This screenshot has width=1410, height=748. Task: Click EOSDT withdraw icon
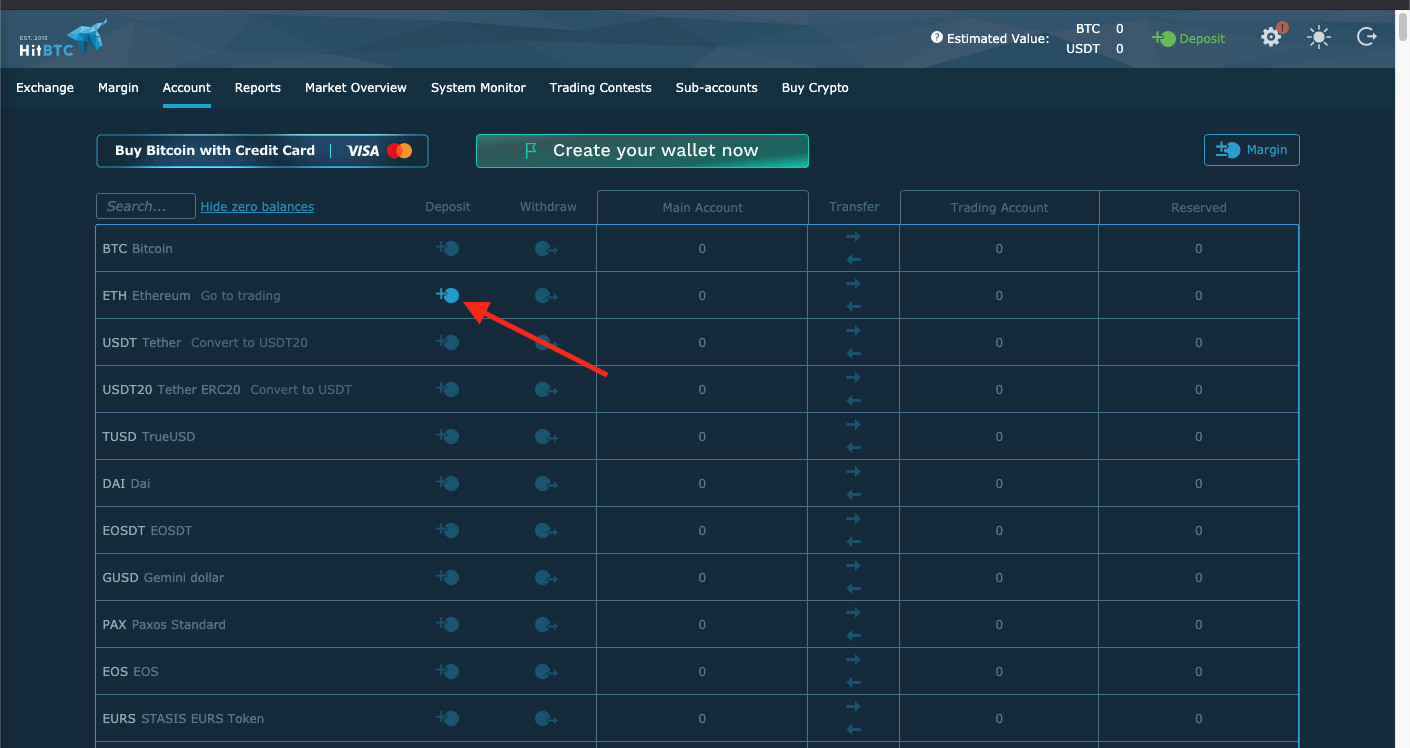546,531
